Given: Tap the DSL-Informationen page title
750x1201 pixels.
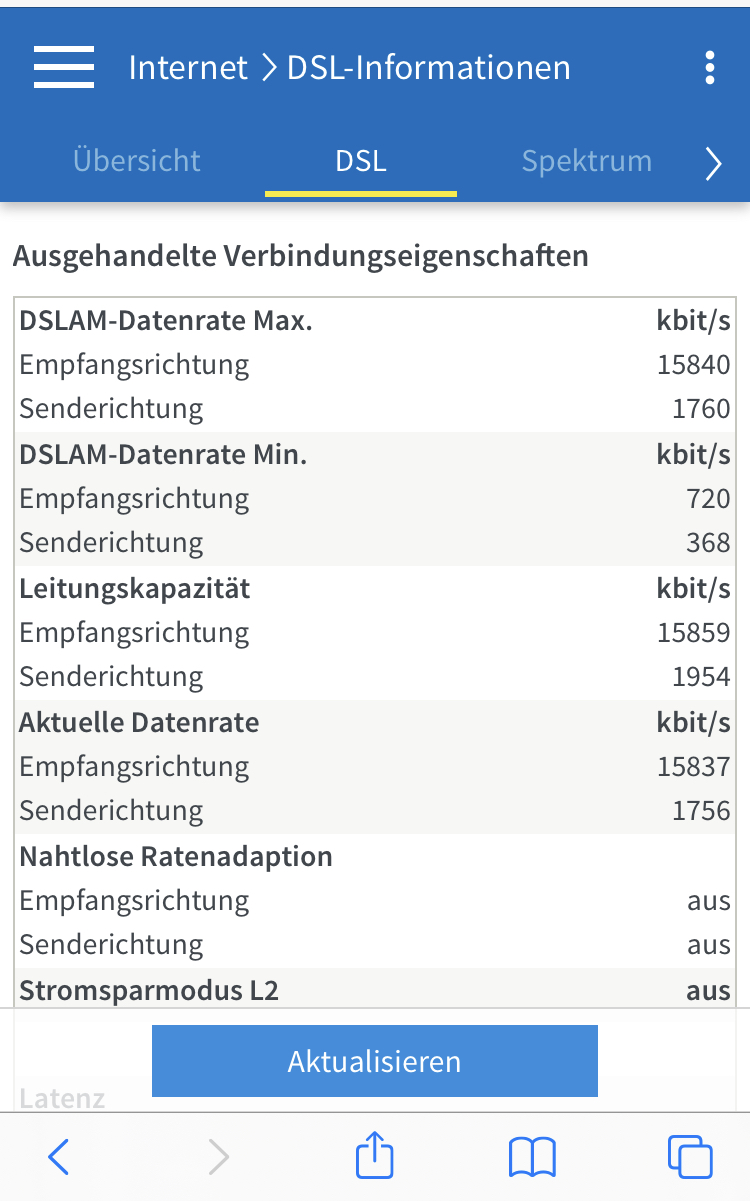Looking at the screenshot, I should pos(429,67).
